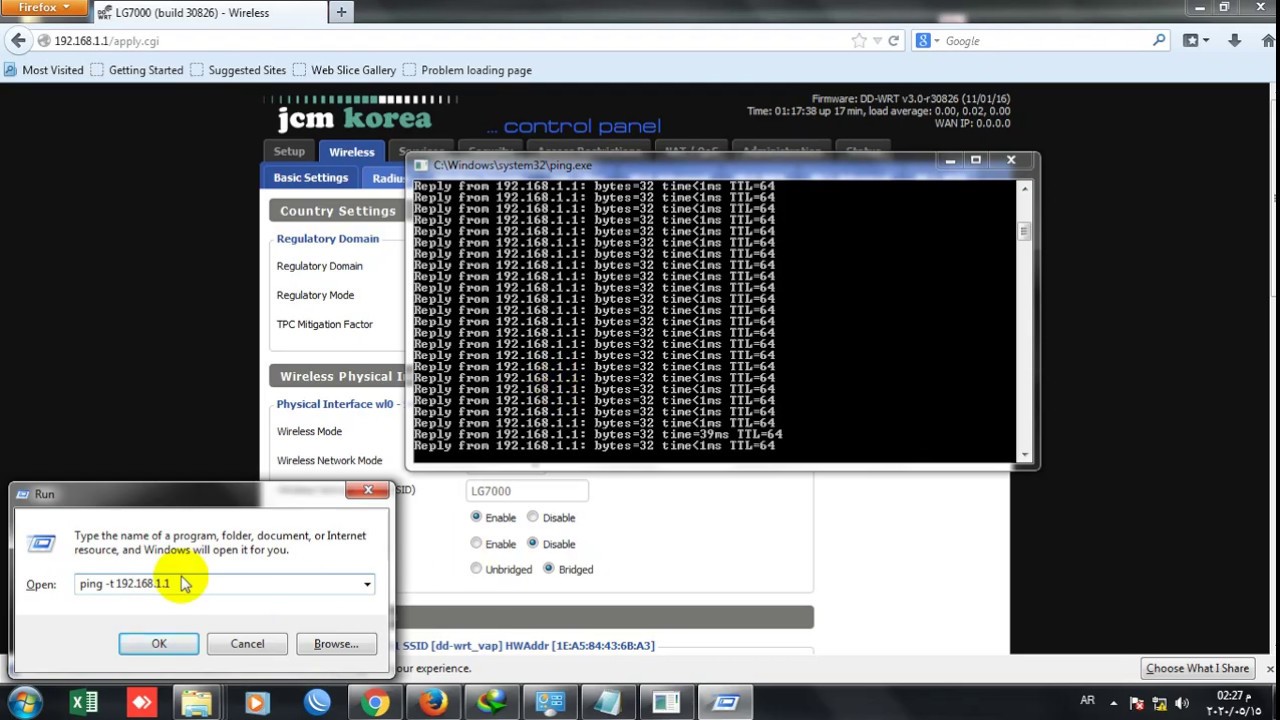Image resolution: width=1280 pixels, height=720 pixels.
Task: Open the taskbar clock and date
Action: point(1232,702)
